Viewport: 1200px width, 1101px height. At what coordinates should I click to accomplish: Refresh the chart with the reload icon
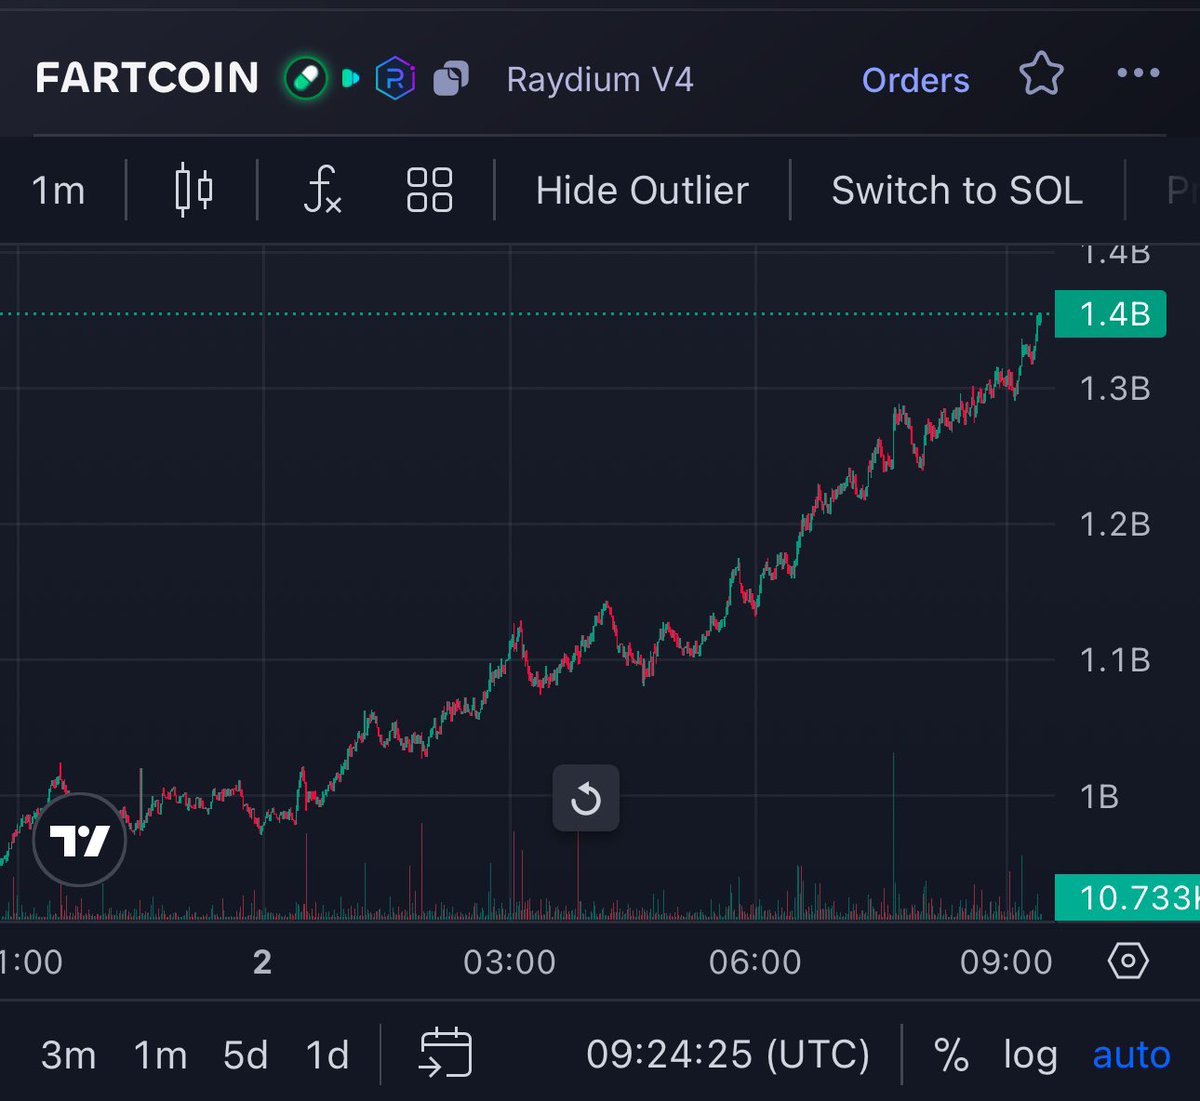(586, 798)
